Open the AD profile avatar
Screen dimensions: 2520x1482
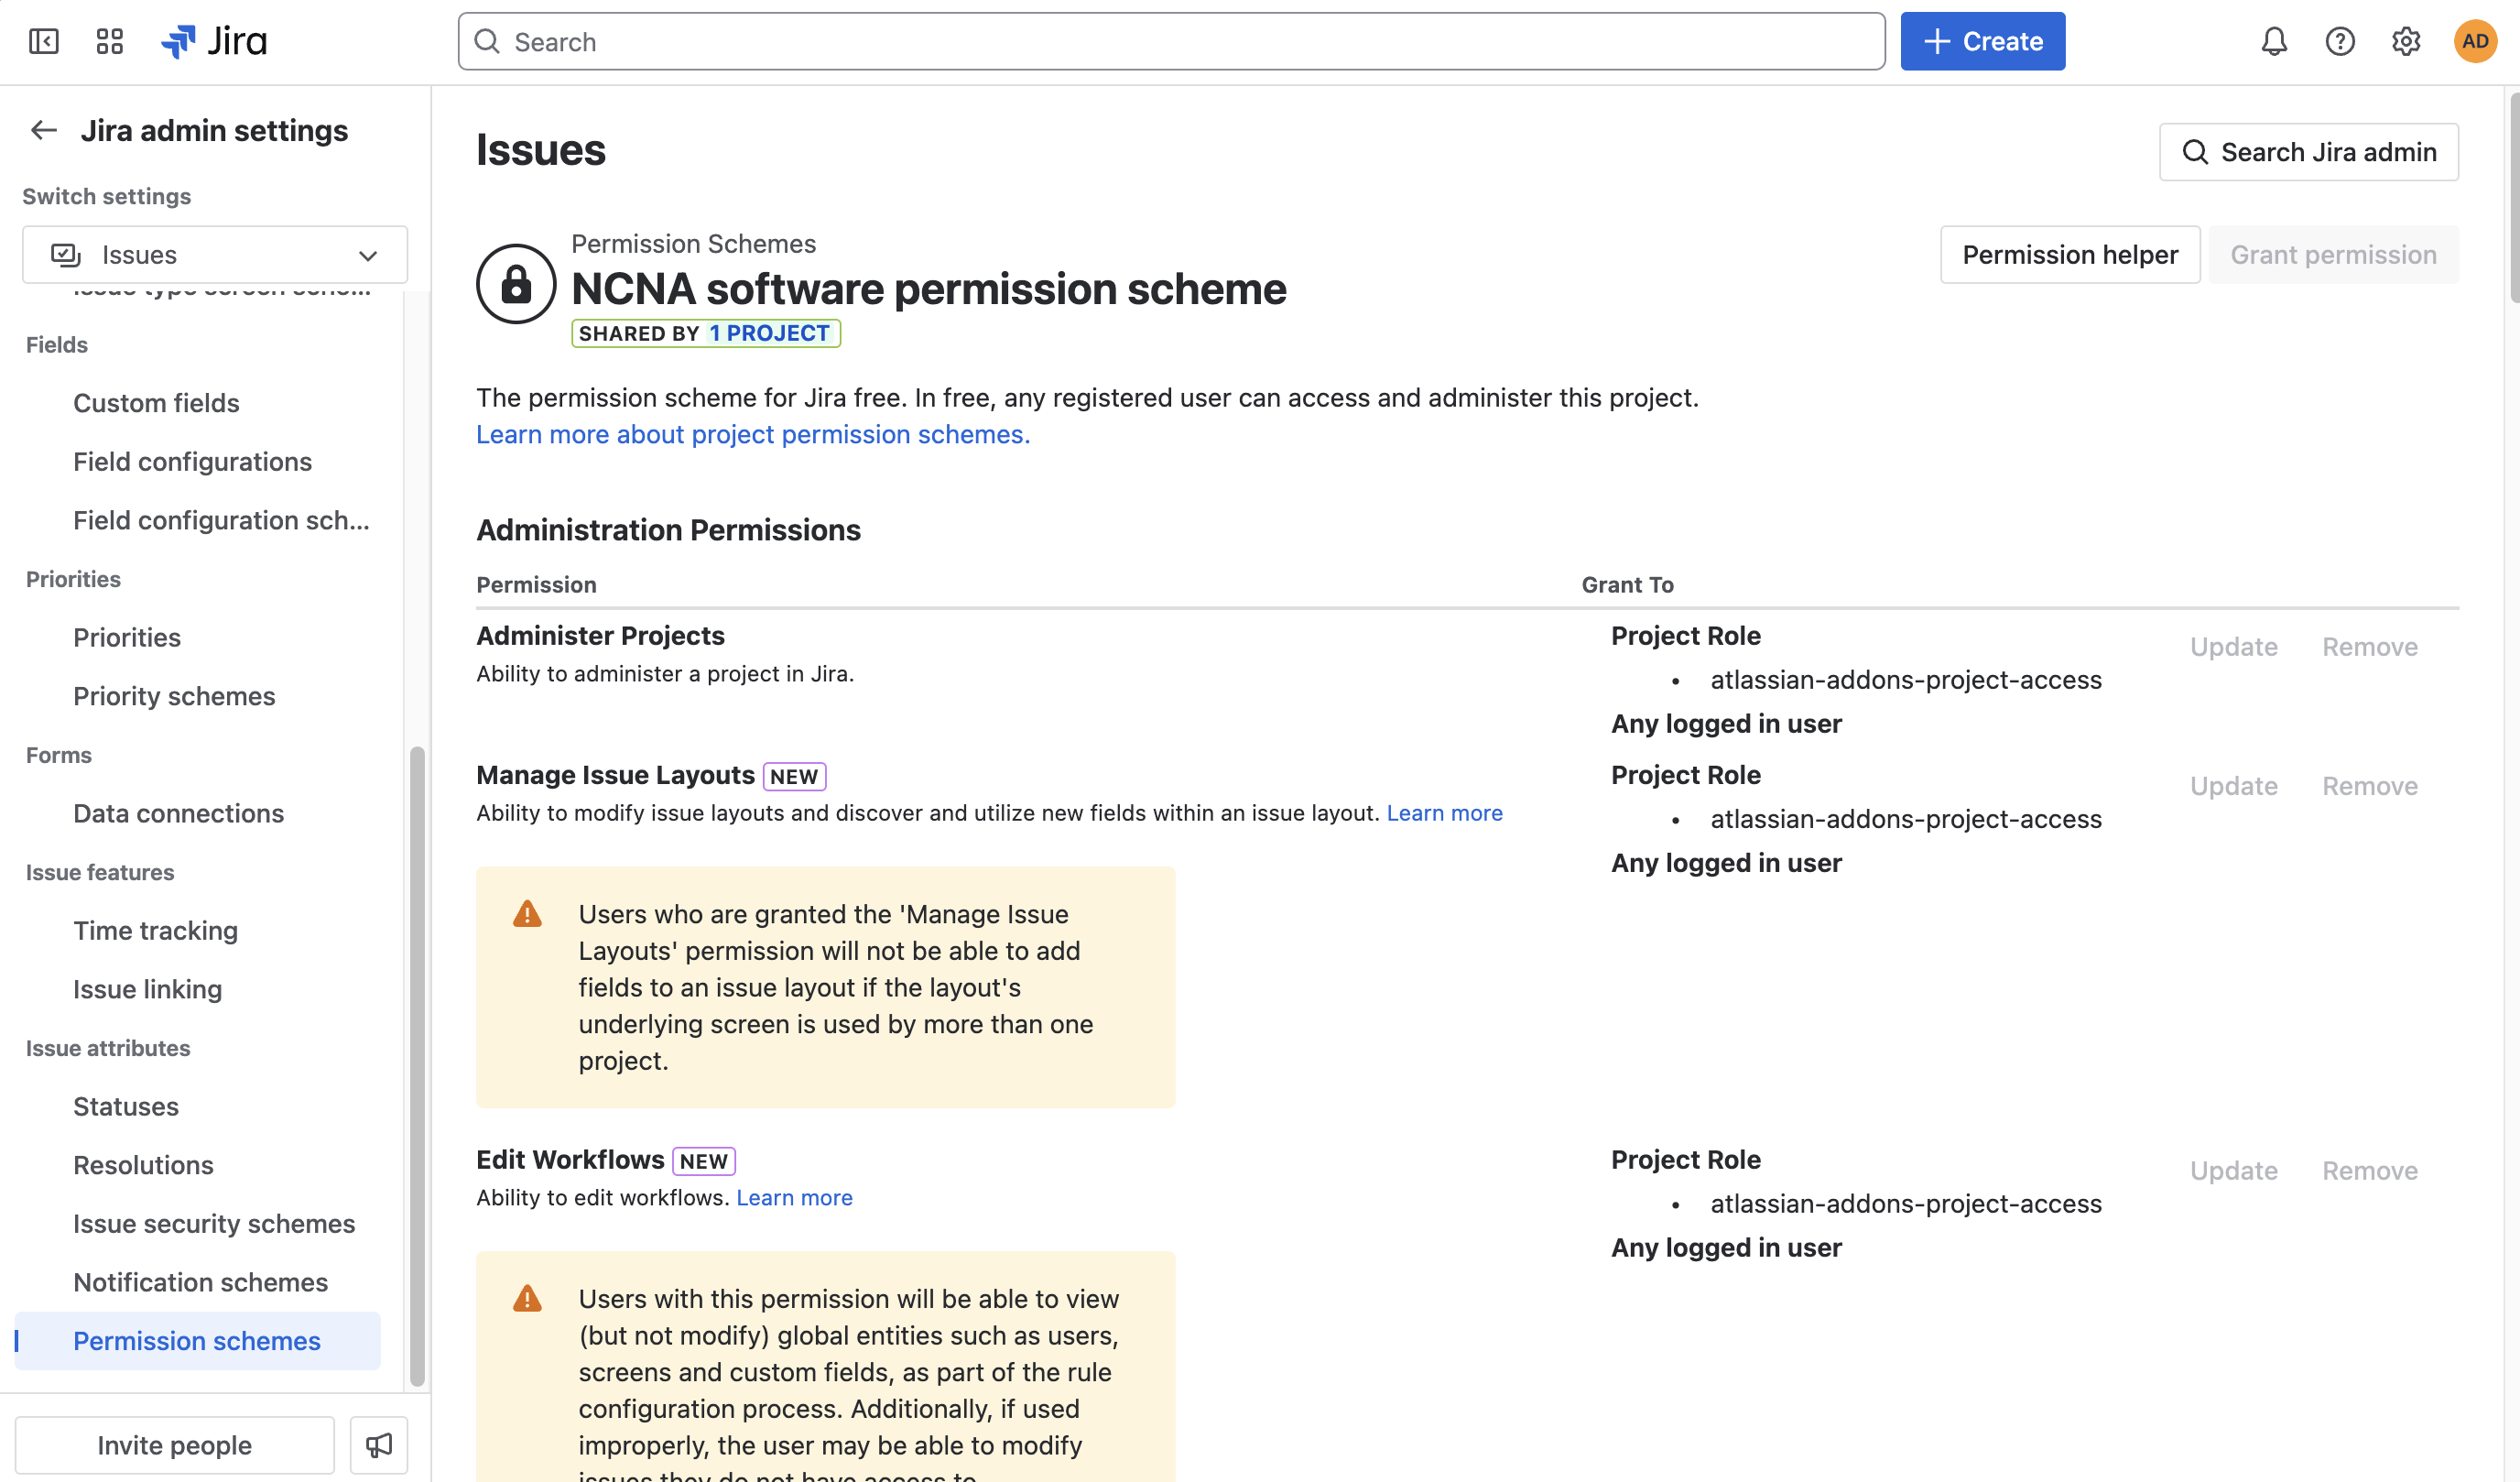coord(2476,41)
